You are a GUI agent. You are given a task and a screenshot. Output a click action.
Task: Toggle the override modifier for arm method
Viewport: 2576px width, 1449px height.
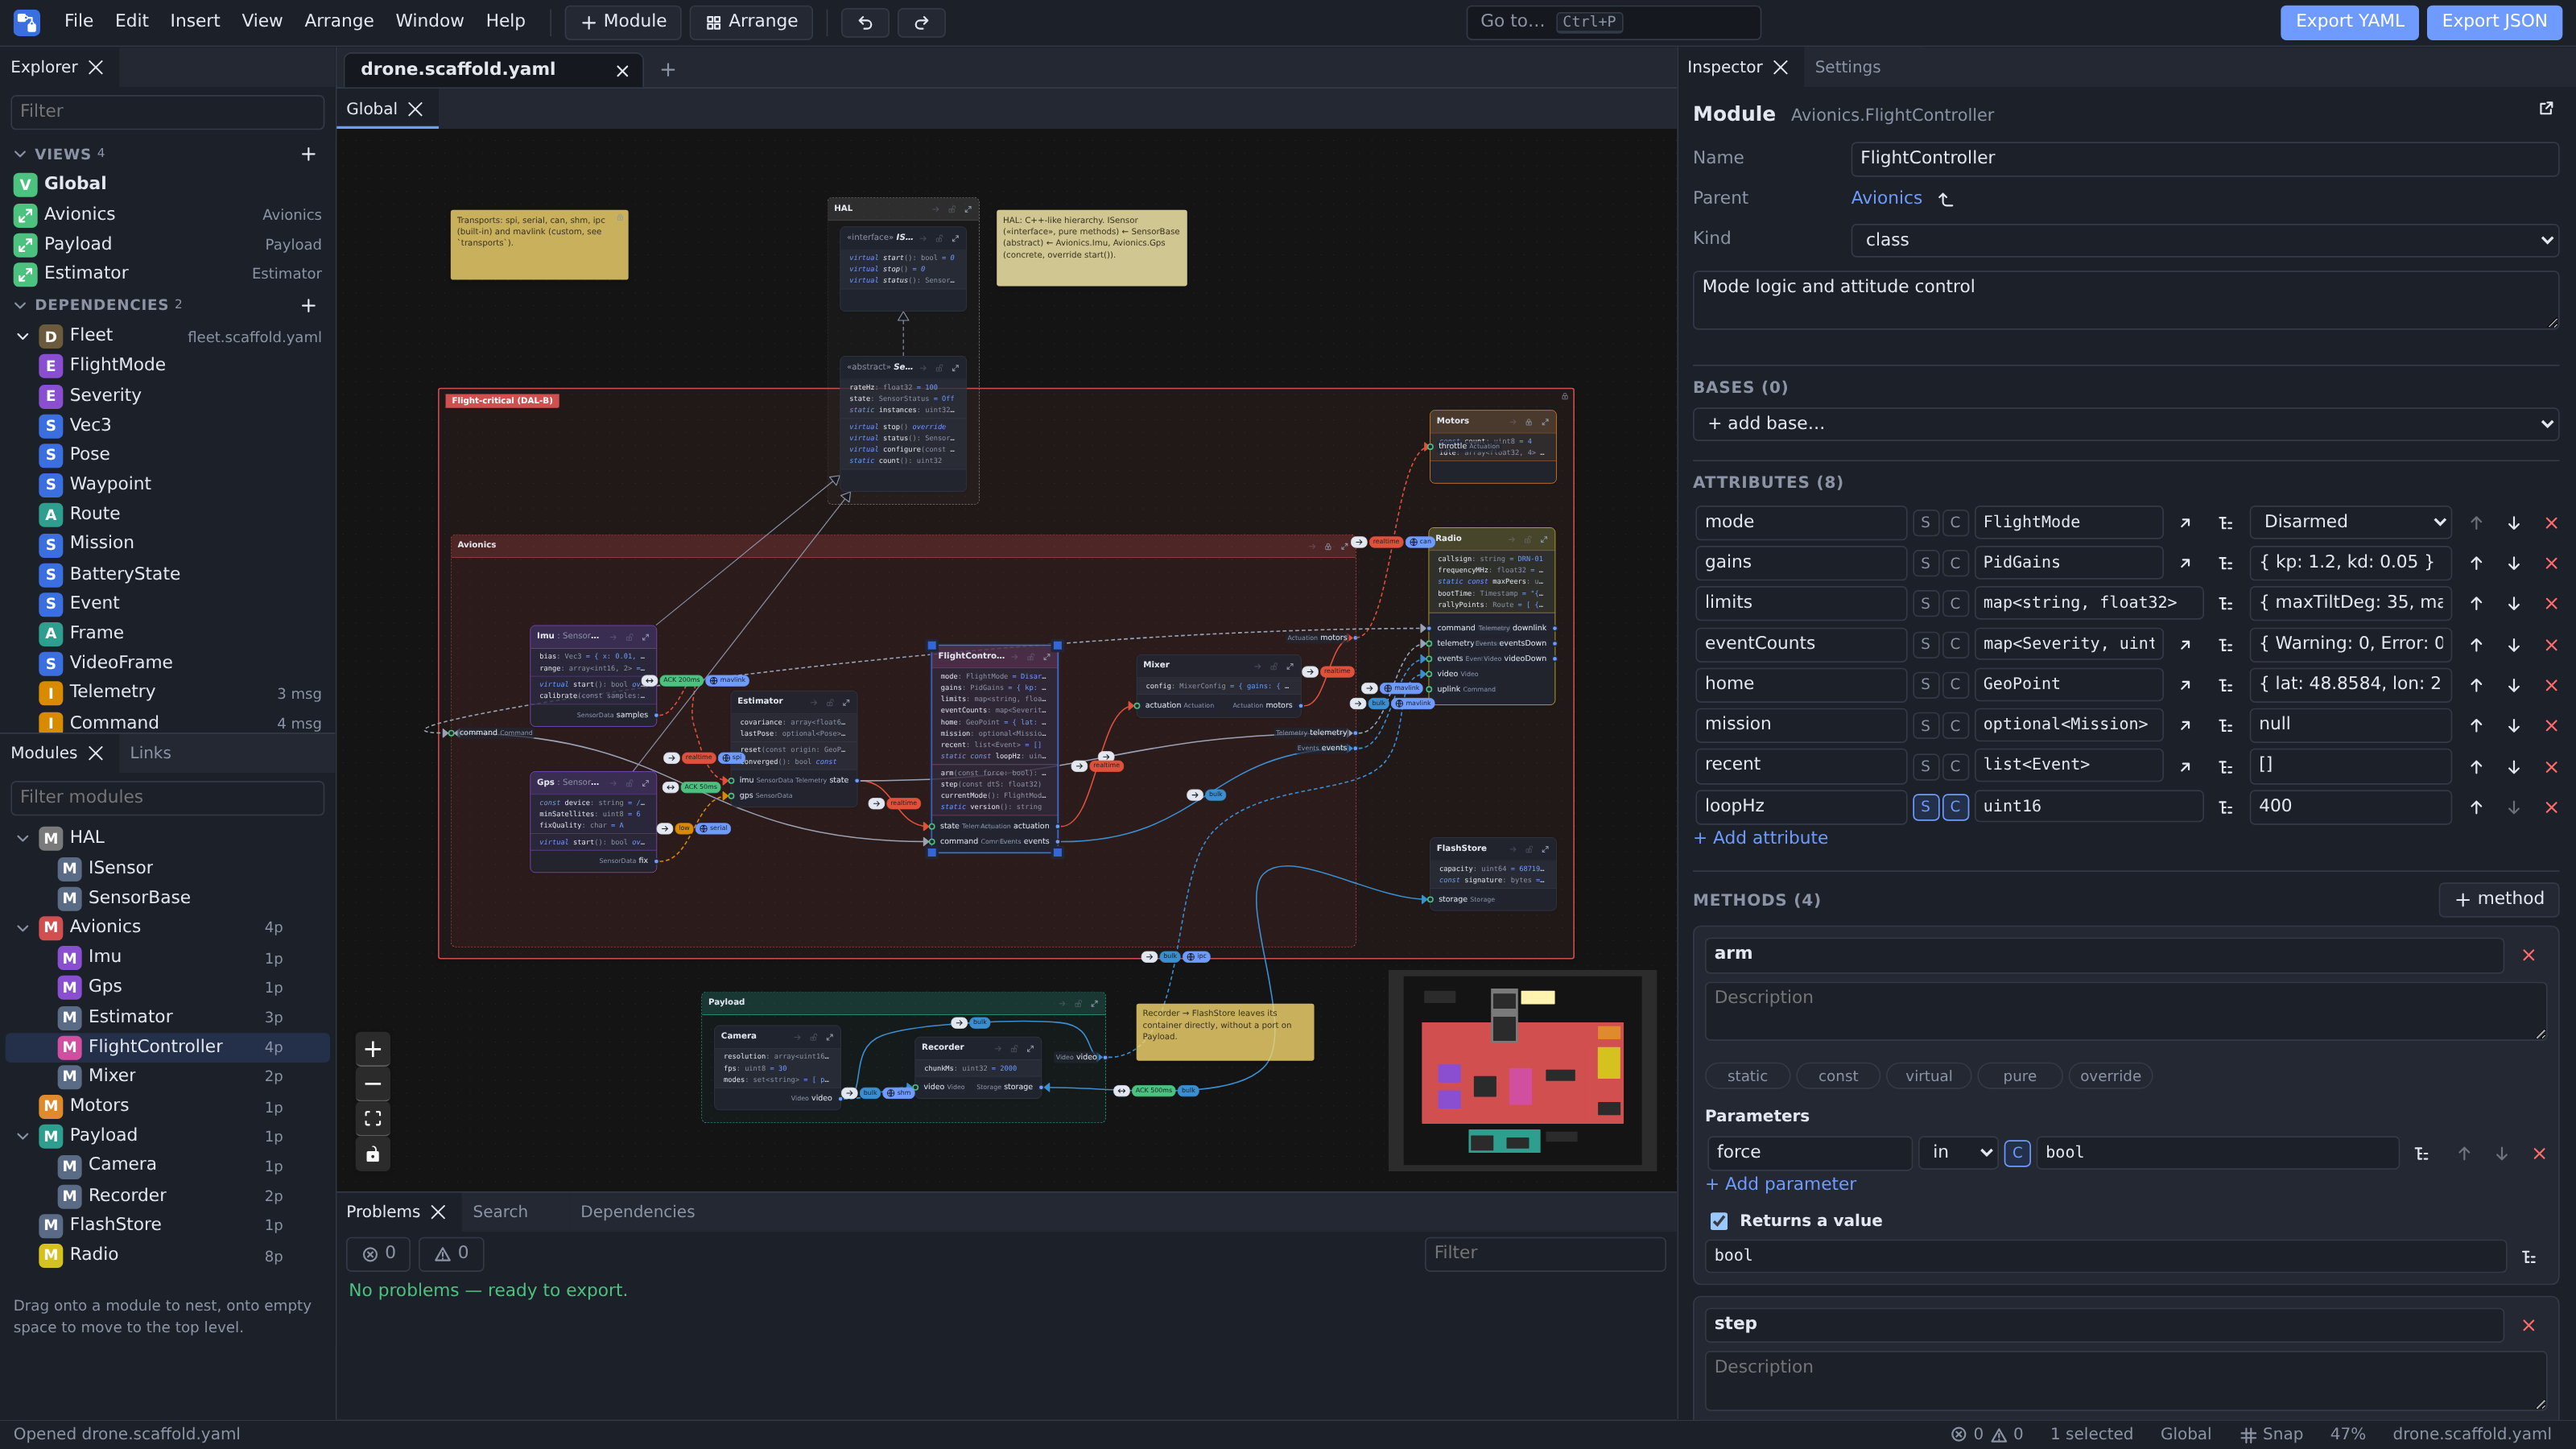coord(2110,1076)
